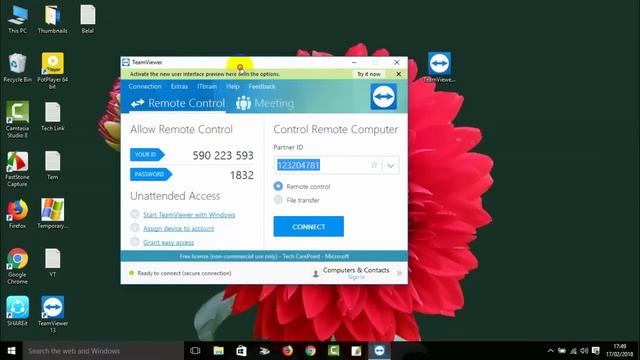
Task: Open the ITbrain menu
Action: click(x=207, y=86)
